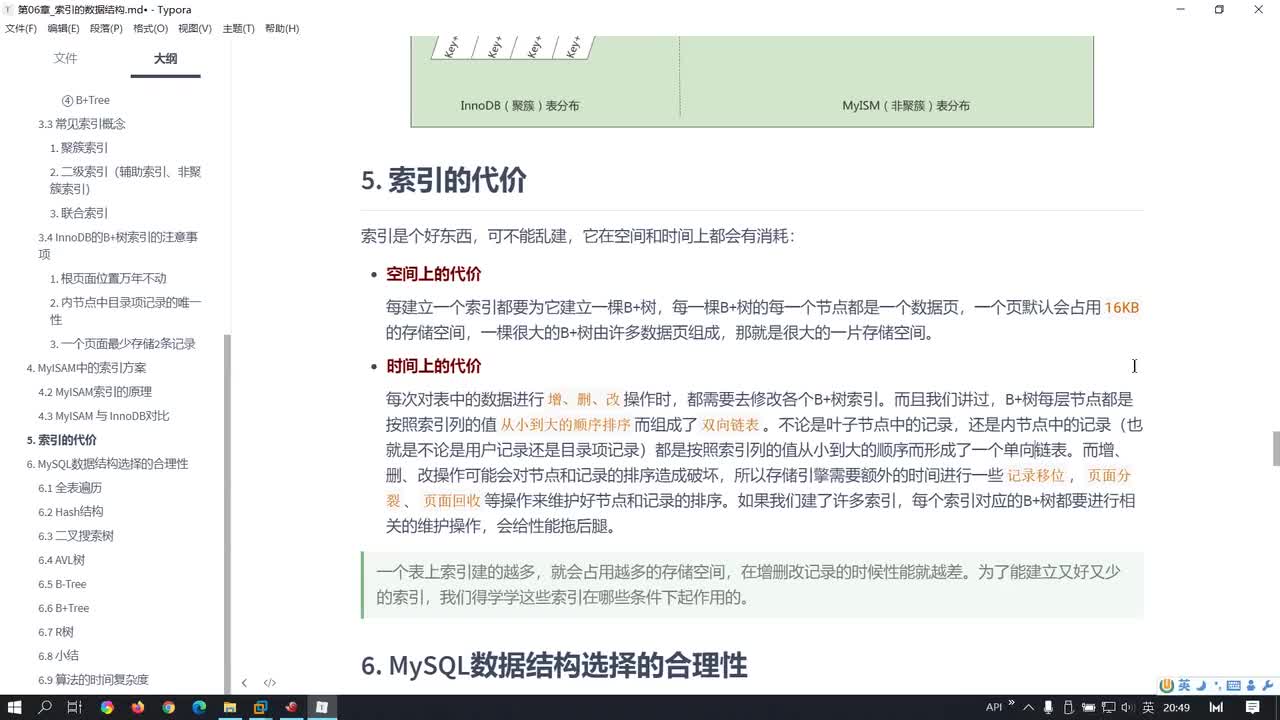Jump to outline item 6.3 二叉搜索树
This screenshot has height=720, width=1280.
[x=76, y=536]
